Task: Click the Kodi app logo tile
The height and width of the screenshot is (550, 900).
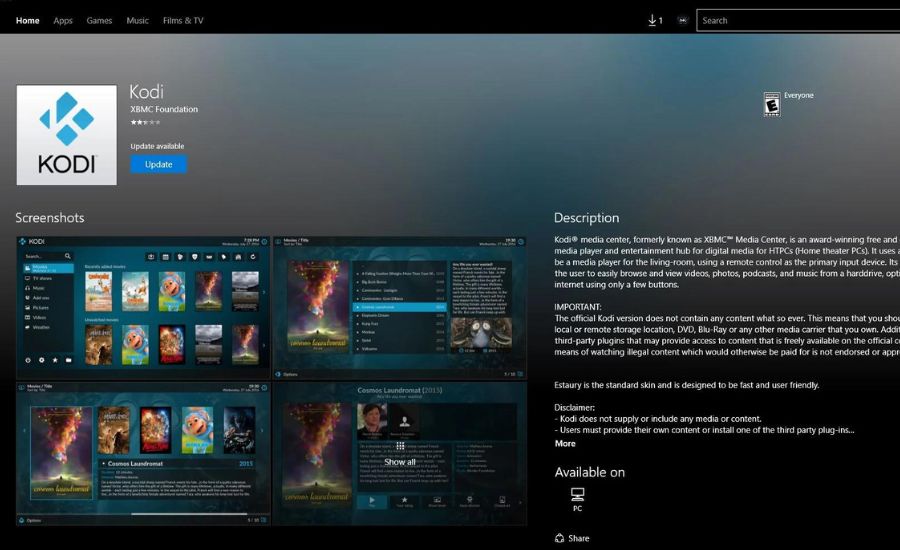Action: [67, 135]
